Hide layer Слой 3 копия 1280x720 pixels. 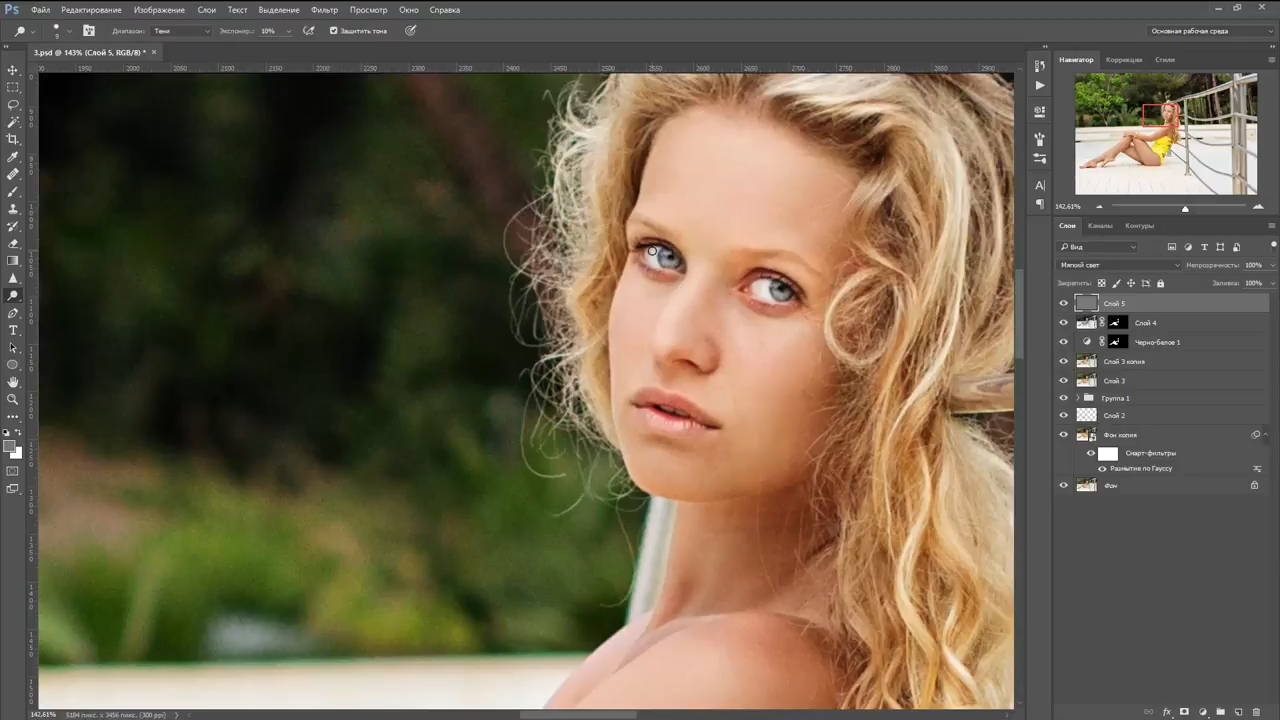1063,361
